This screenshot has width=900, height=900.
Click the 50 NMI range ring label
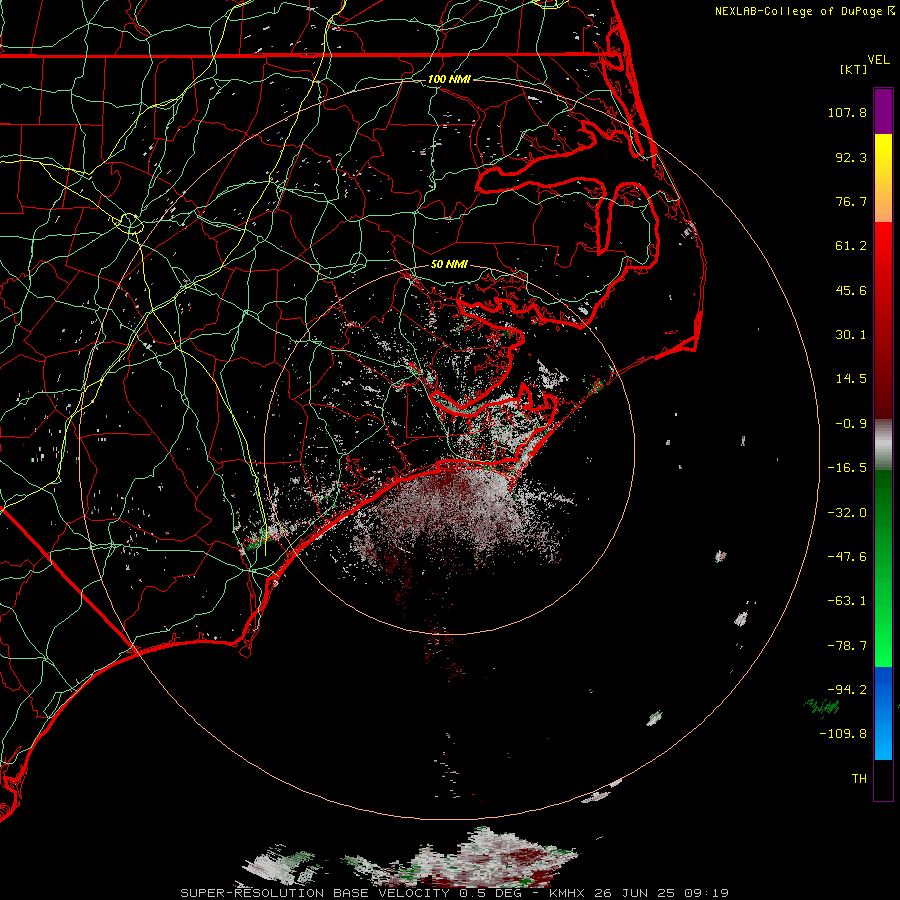[449, 265]
